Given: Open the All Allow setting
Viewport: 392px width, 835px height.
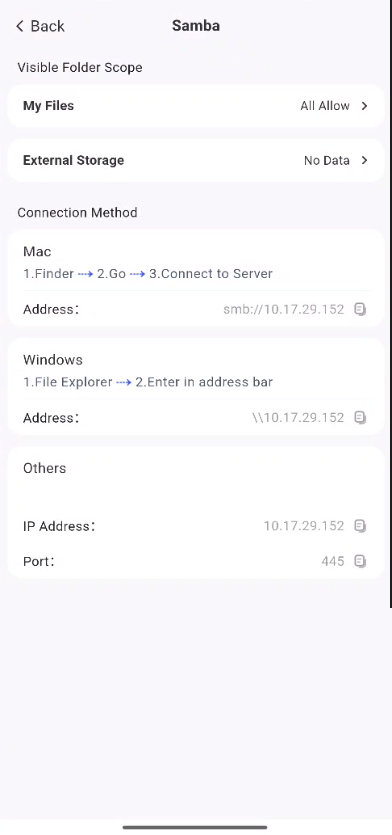Looking at the screenshot, I should pyautogui.click(x=325, y=106).
